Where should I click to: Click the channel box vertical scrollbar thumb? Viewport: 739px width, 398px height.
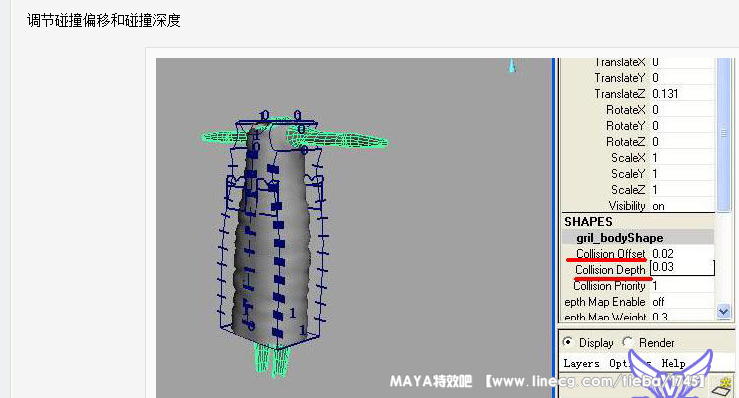[723, 134]
